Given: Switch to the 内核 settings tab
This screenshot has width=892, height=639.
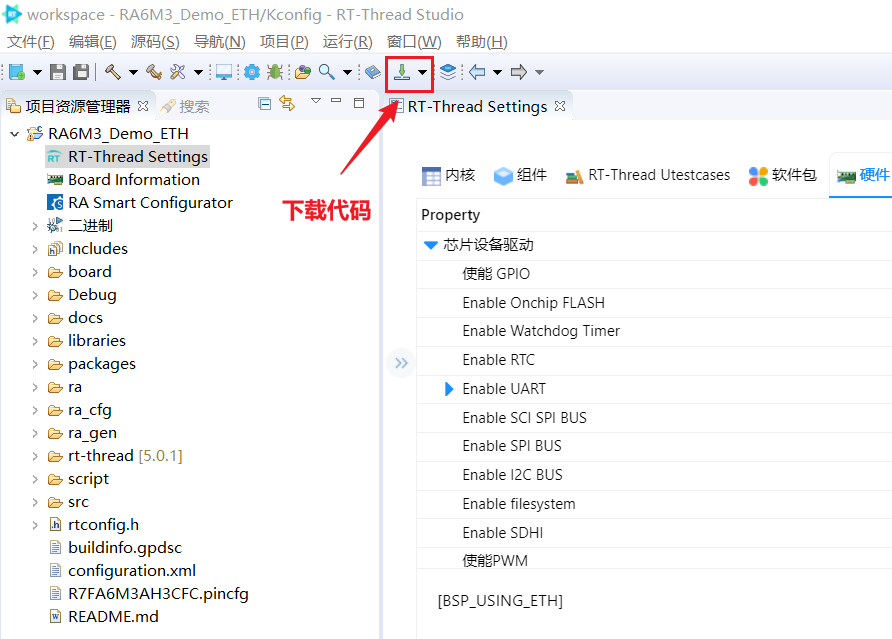Looking at the screenshot, I should [x=448, y=176].
